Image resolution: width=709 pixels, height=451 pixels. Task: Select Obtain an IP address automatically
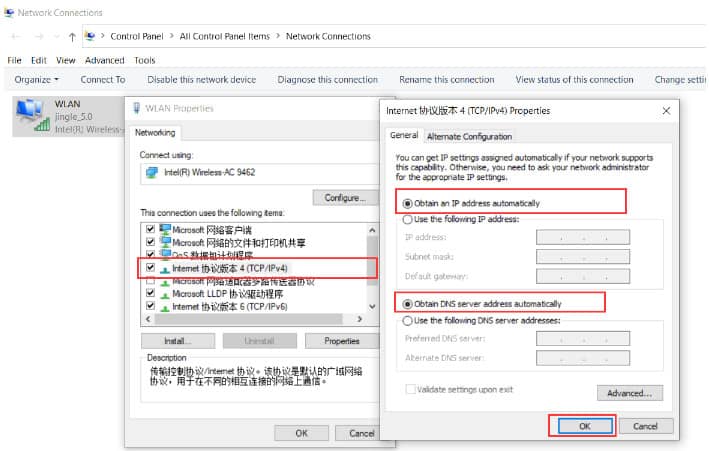click(407, 203)
